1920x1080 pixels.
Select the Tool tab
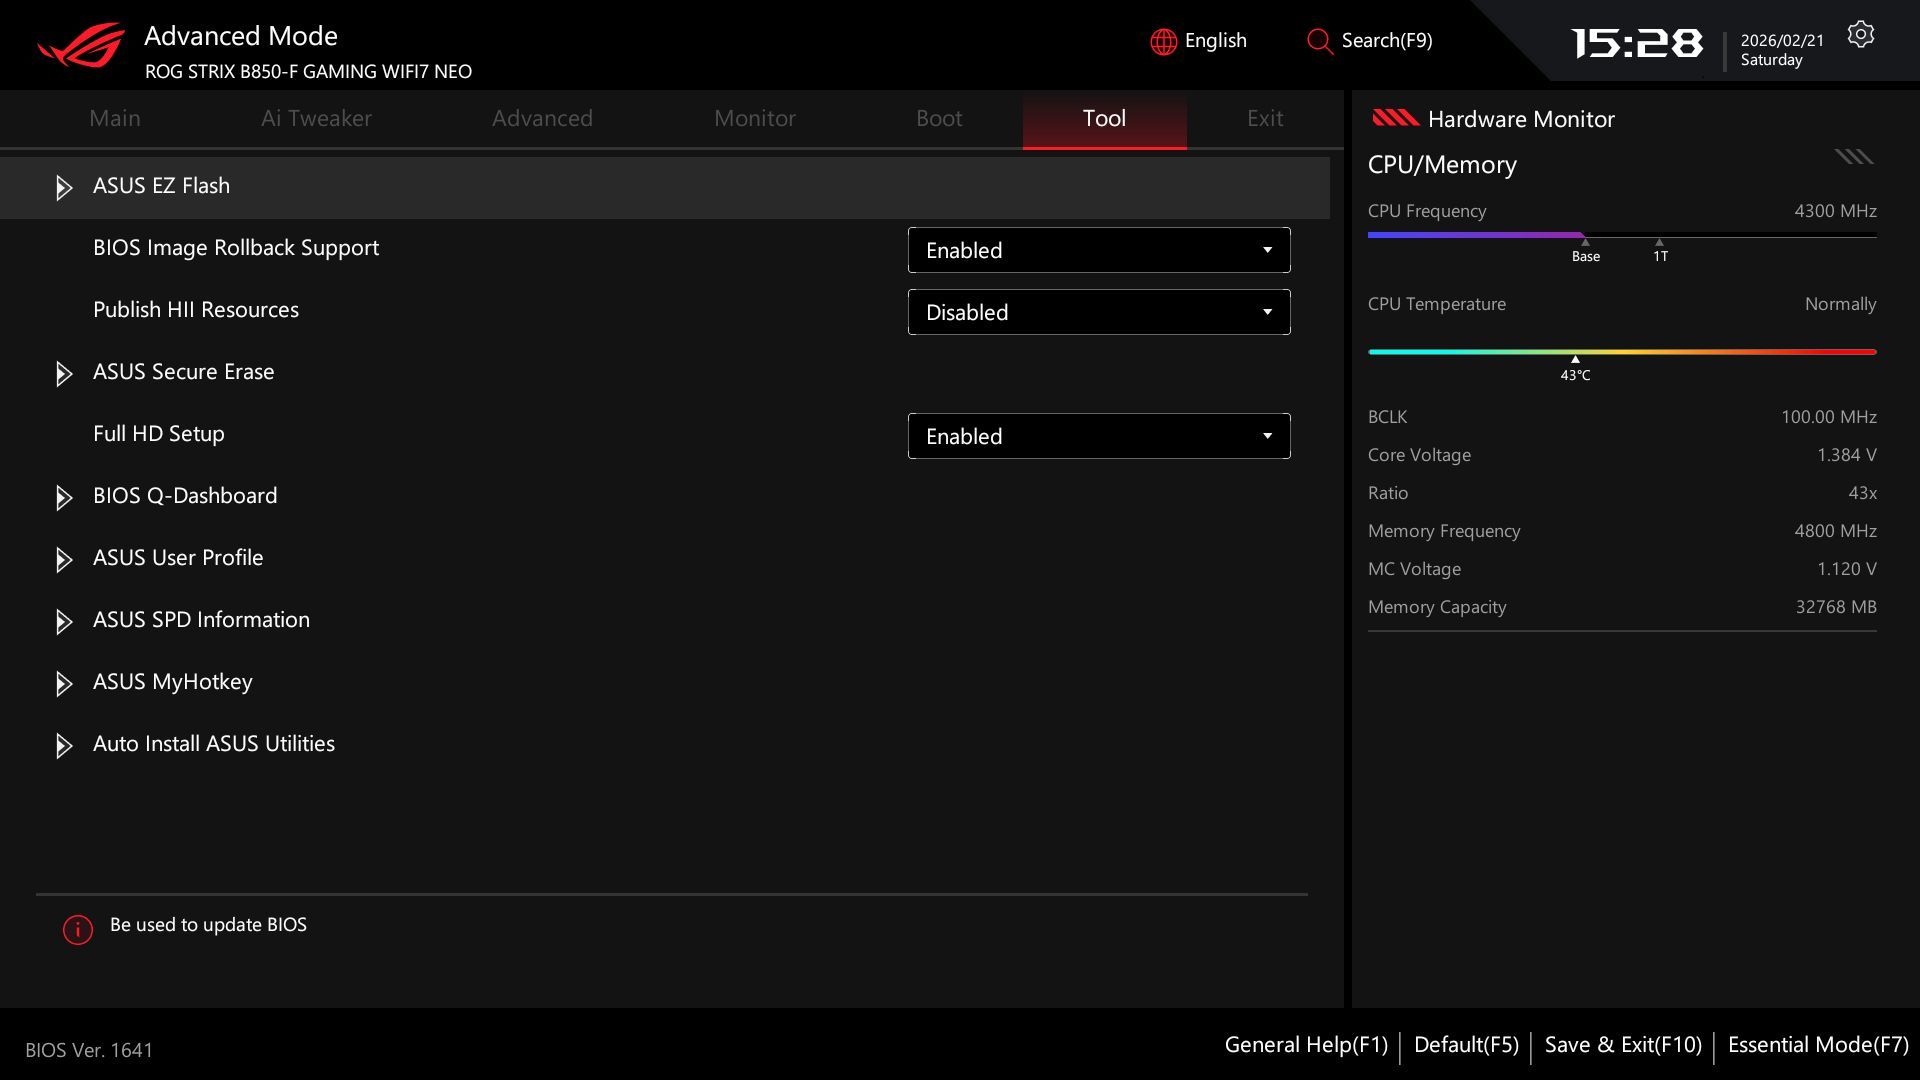click(1104, 120)
